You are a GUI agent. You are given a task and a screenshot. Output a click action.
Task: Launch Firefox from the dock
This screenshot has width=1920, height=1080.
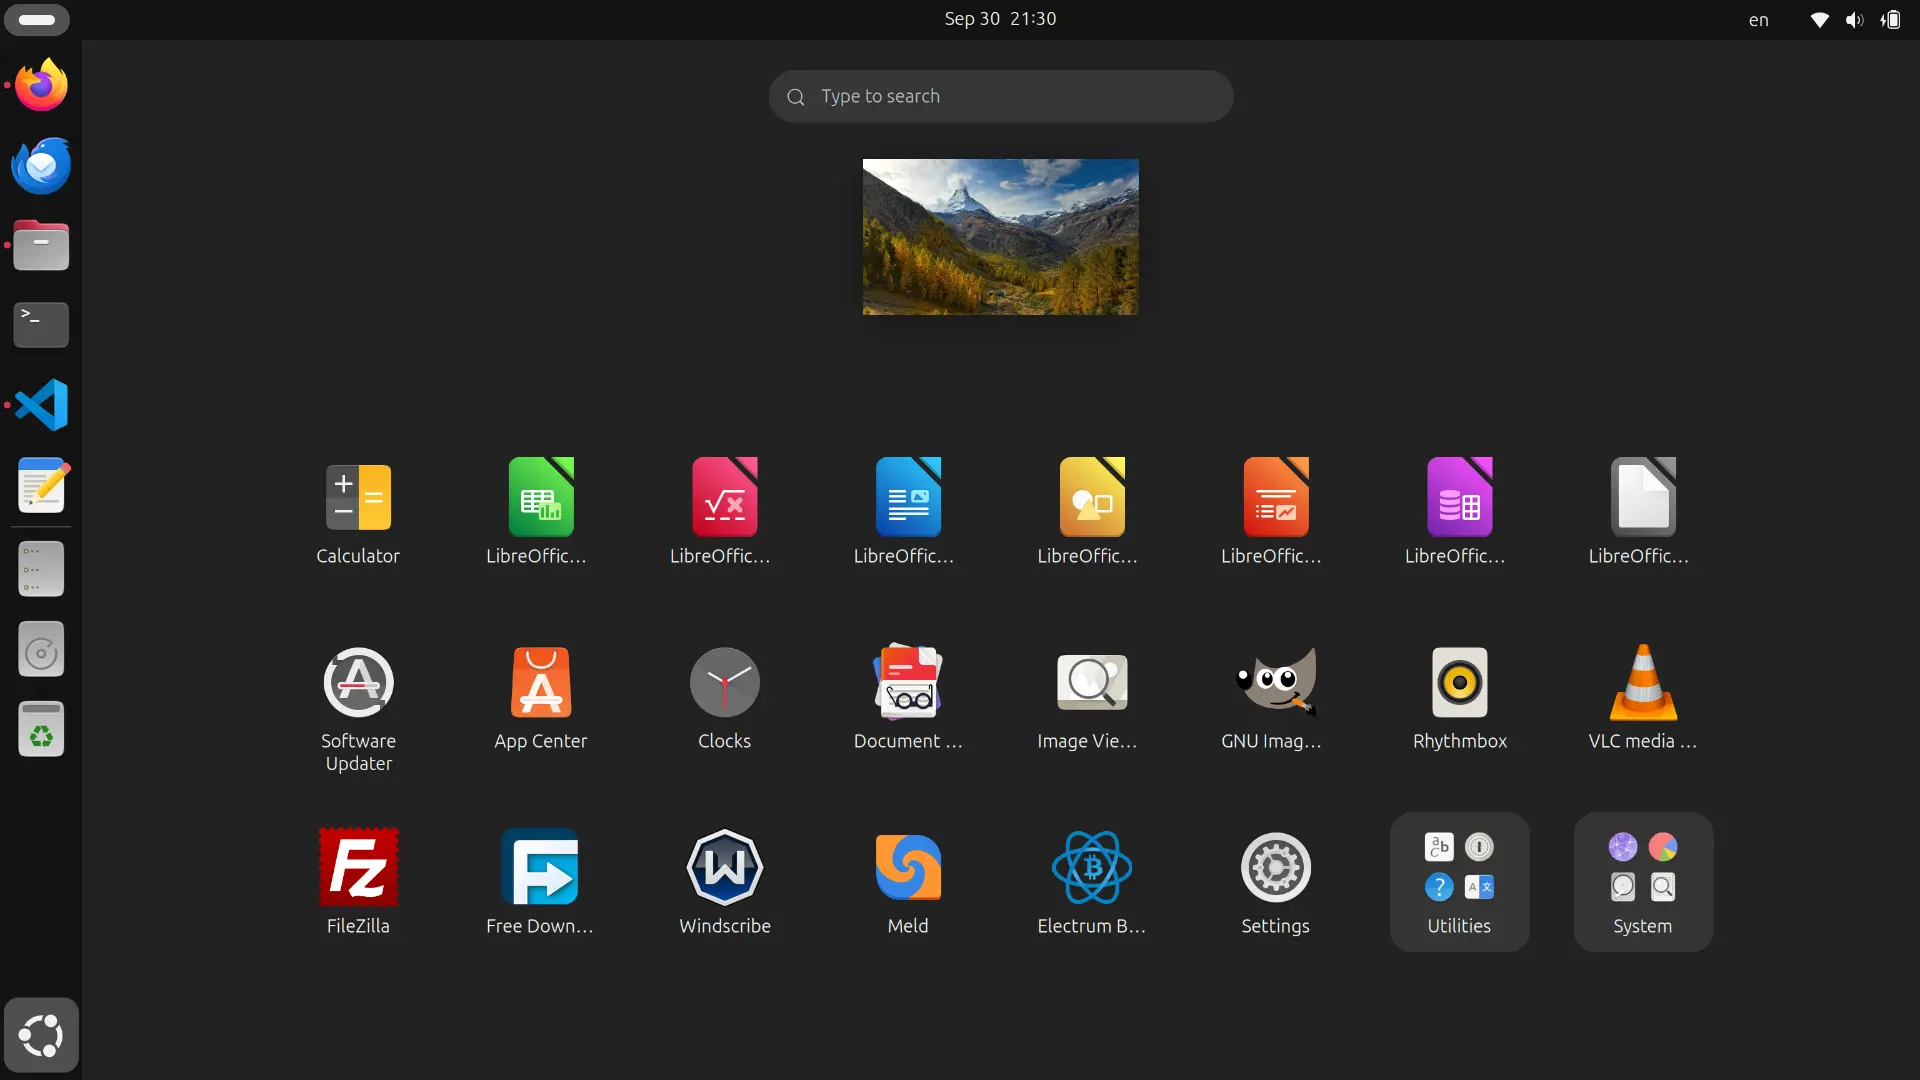tap(40, 84)
